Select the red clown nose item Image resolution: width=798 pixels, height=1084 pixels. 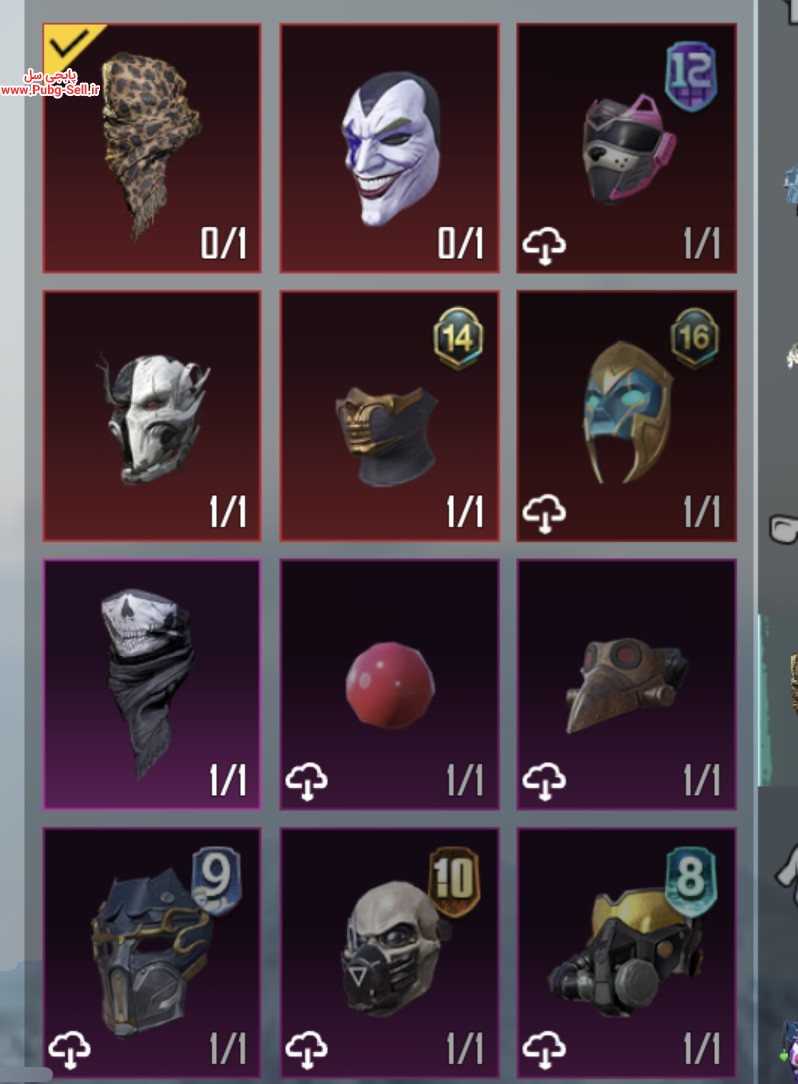389,684
